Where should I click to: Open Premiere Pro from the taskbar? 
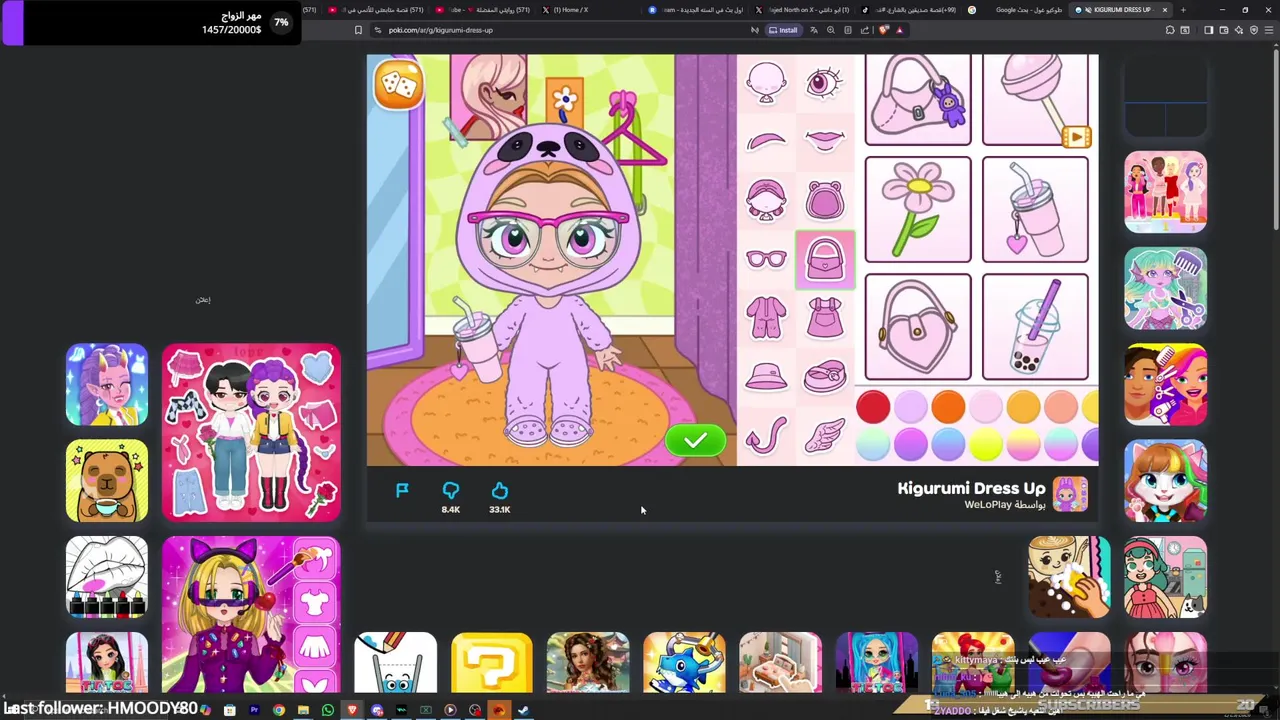(x=254, y=711)
